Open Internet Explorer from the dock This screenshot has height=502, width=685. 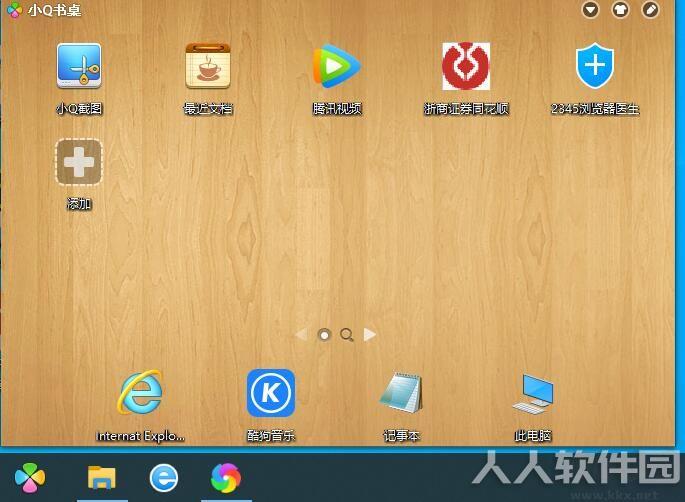click(140, 392)
